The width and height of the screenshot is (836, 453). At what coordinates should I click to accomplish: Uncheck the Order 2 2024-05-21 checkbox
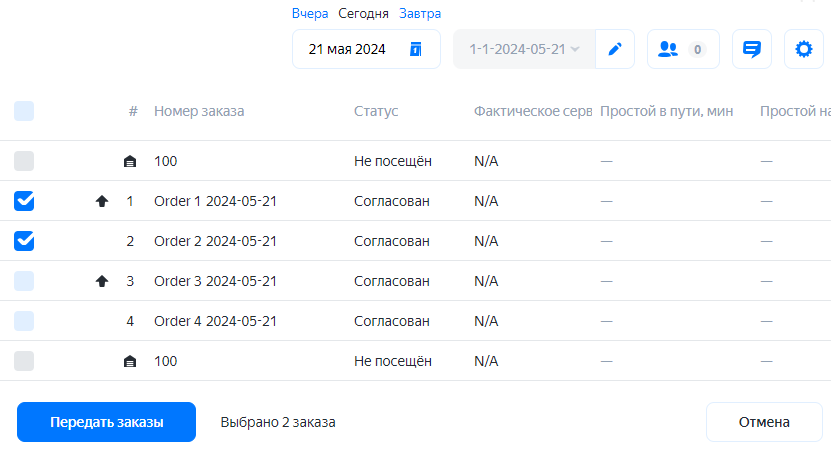point(24,241)
